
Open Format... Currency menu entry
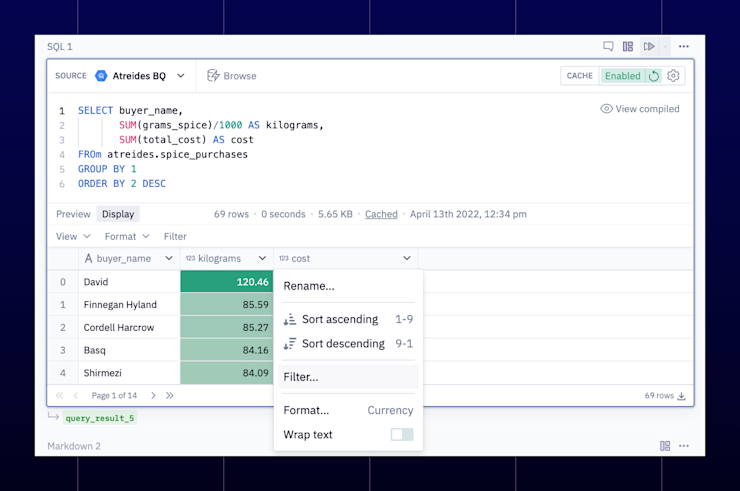pyautogui.click(x=348, y=410)
